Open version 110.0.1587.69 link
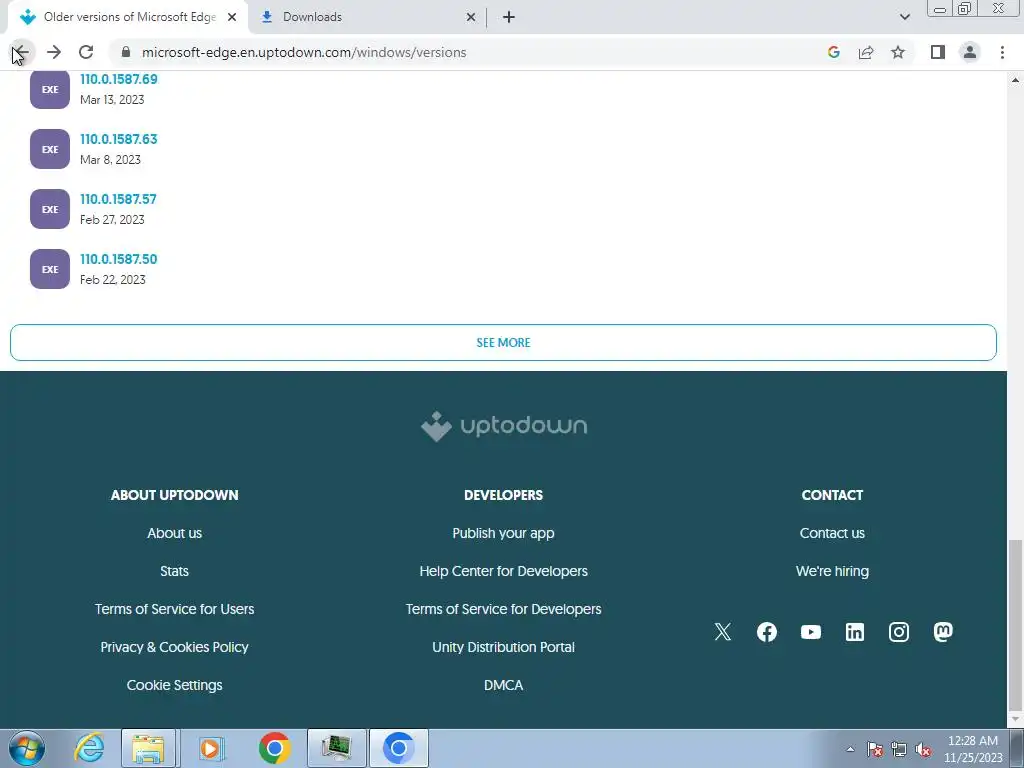 pyautogui.click(x=119, y=79)
